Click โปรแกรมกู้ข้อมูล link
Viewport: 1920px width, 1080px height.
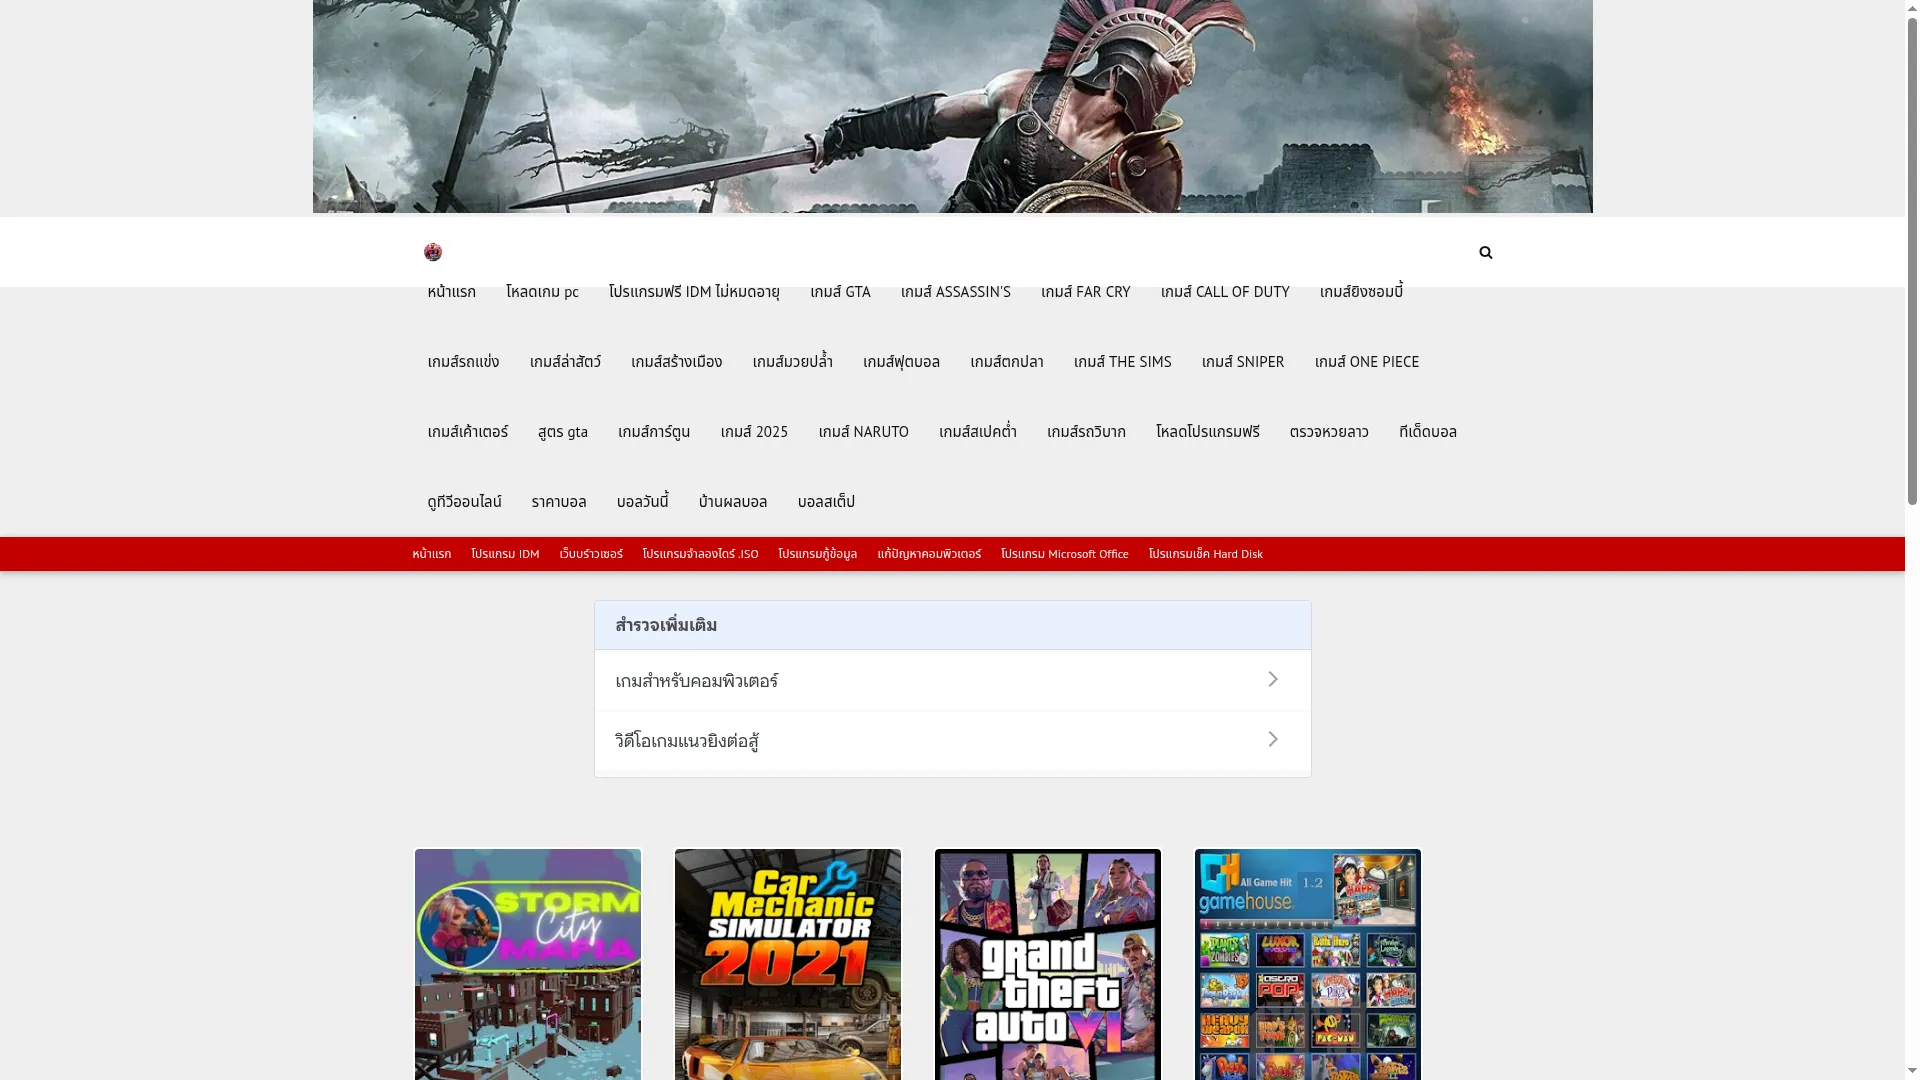pos(817,554)
